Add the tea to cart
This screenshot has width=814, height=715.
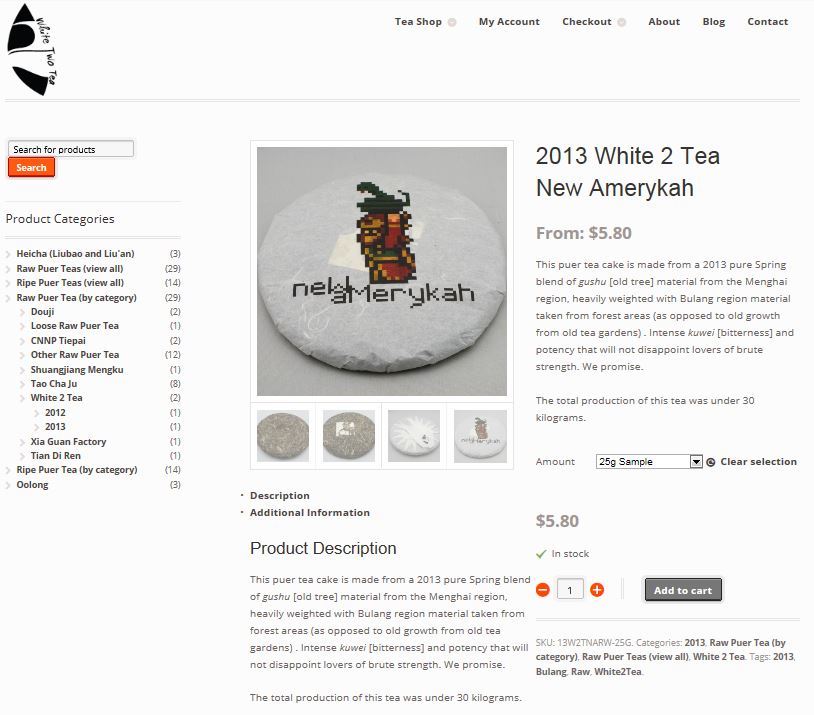click(683, 590)
